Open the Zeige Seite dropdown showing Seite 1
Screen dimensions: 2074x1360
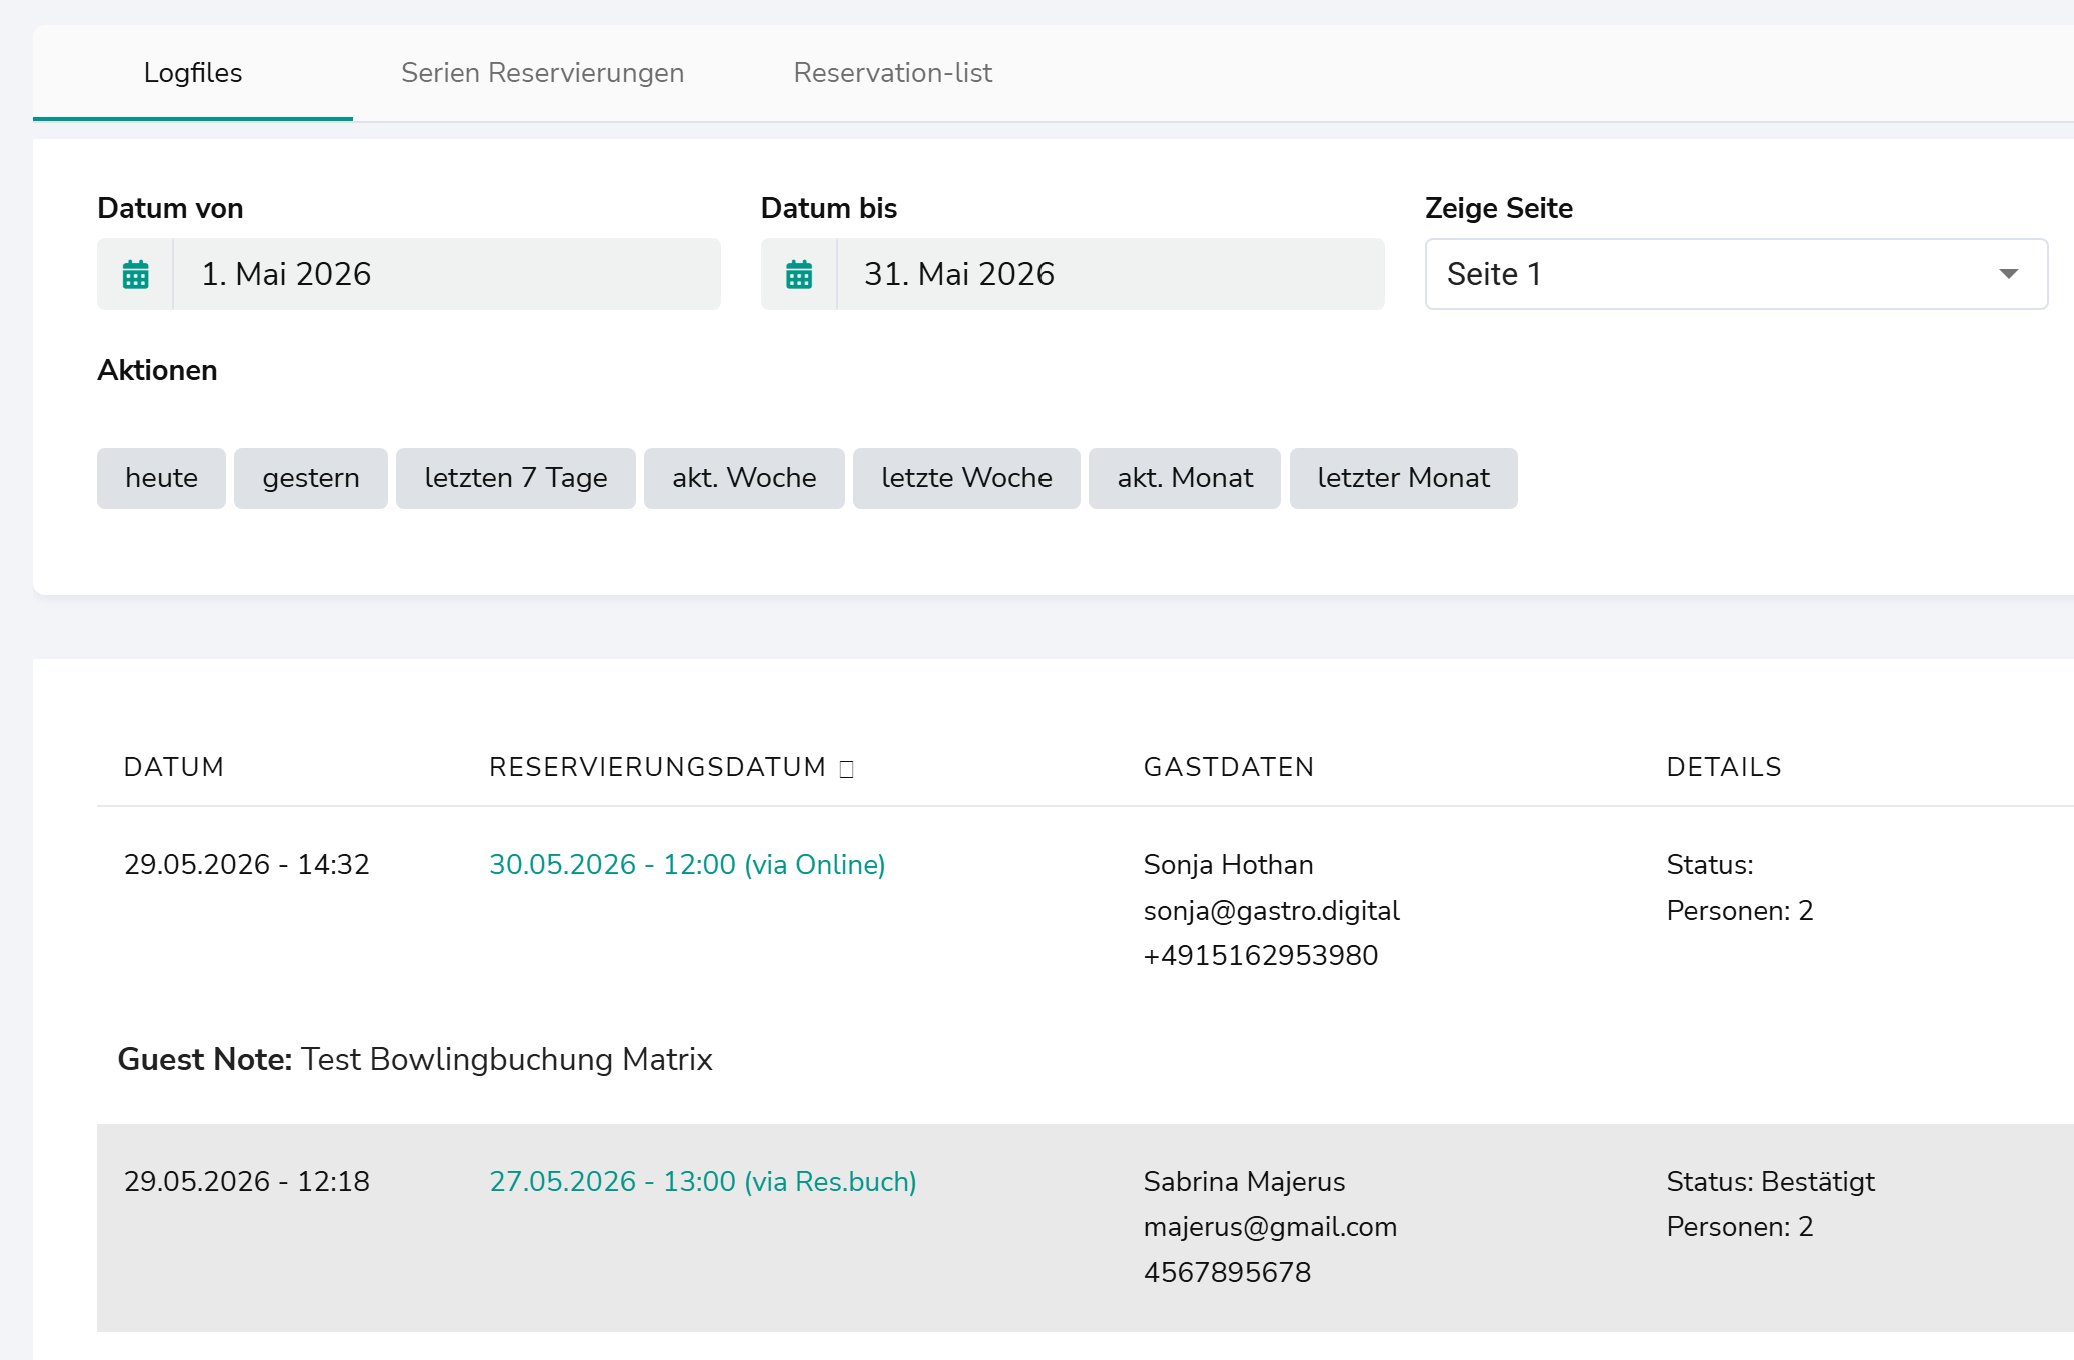tap(1736, 274)
